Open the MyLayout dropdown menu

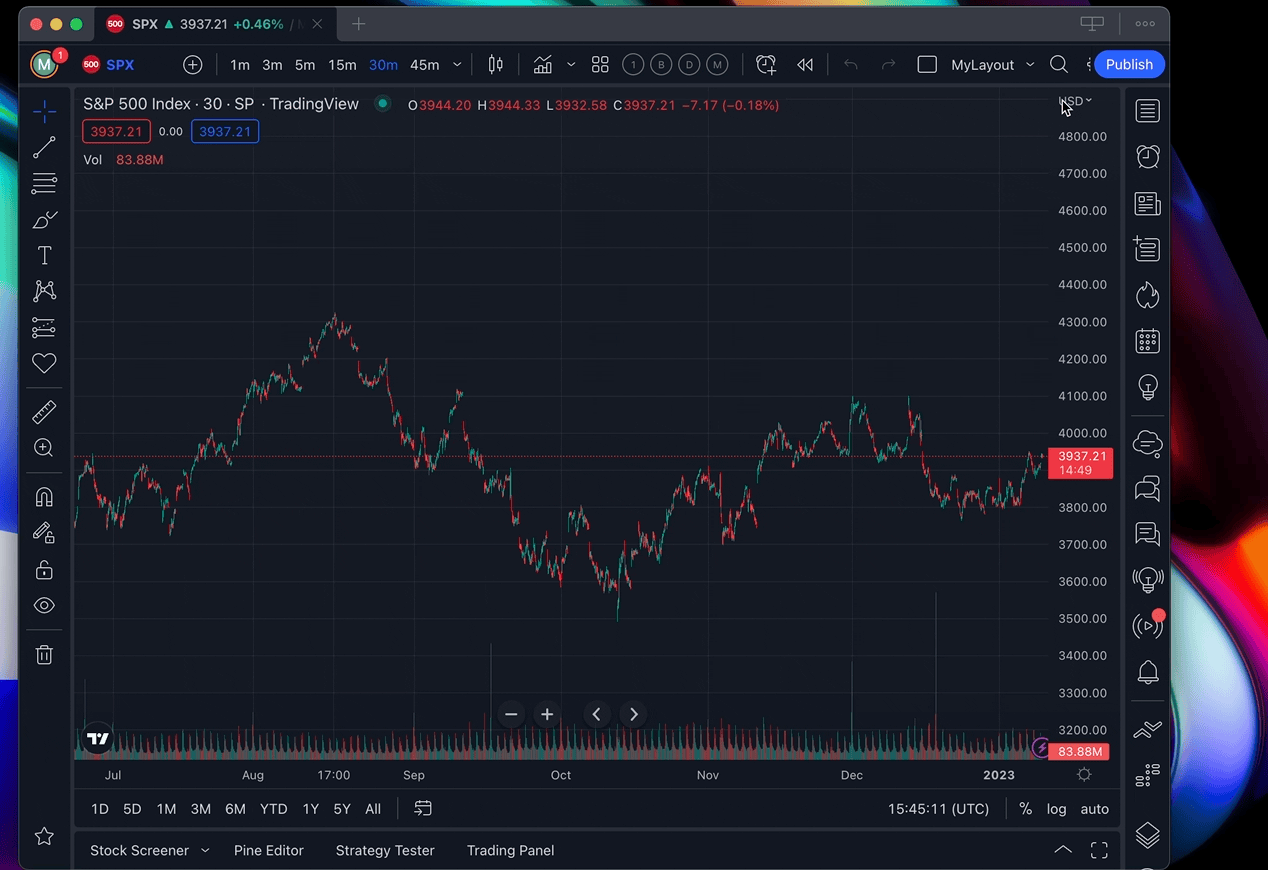pyautogui.click(x=1030, y=65)
